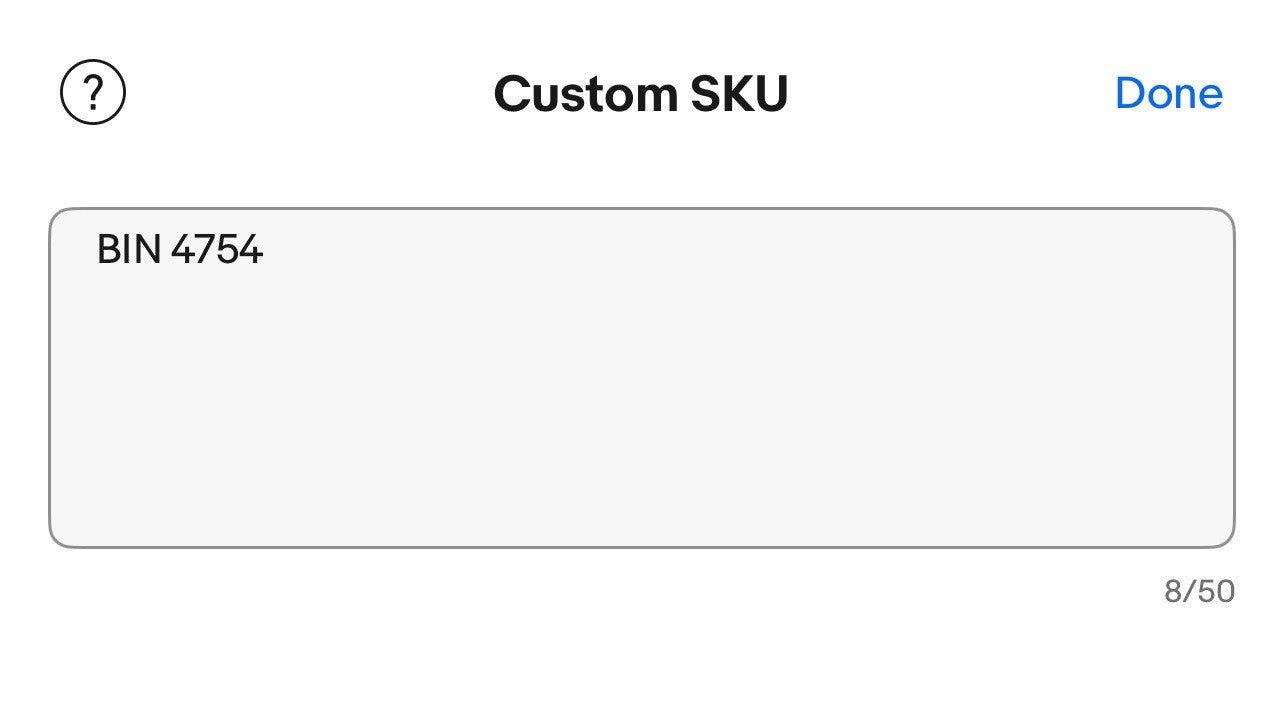Image resolution: width=1284 pixels, height=728 pixels.
Task: Click the Custom SKU heading text
Action: (641, 94)
